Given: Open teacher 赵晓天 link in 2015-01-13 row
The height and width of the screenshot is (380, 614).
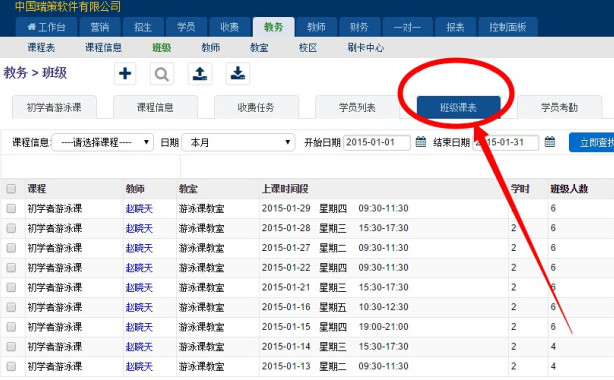Looking at the screenshot, I should coord(139,367).
